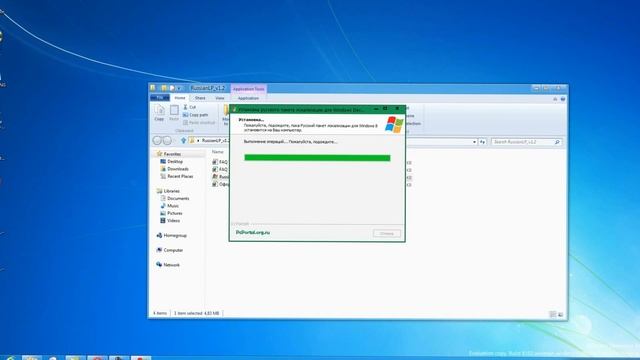Viewport: 640px width, 360px height.
Task: Collapse the ribbon with the small arrow
Action: click(x=555, y=99)
